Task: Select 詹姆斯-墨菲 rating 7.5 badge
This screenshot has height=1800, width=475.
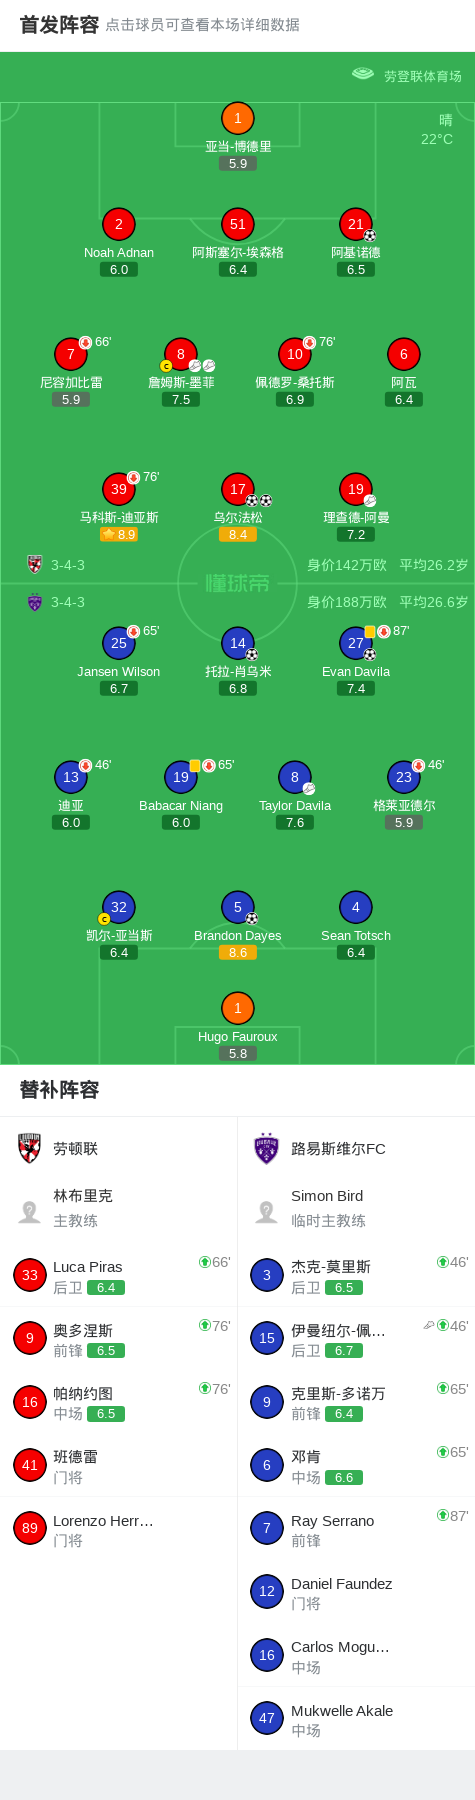Action: tap(181, 399)
